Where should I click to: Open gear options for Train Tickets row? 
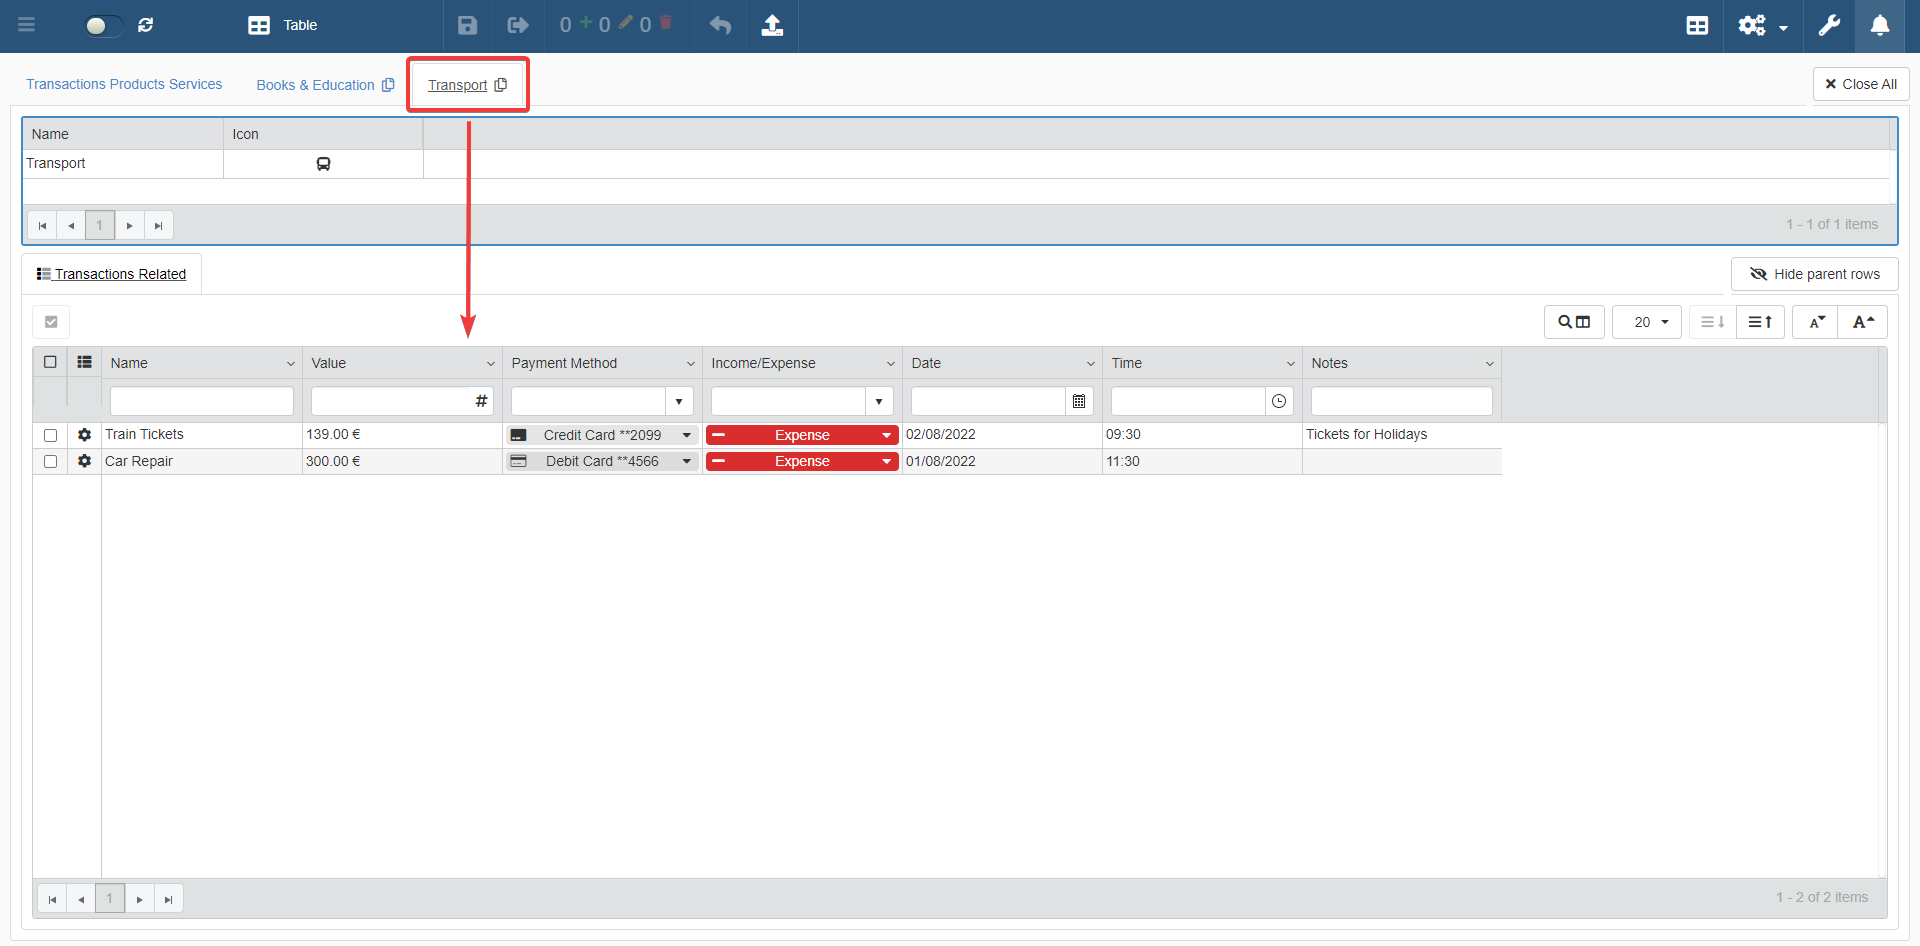coord(85,435)
